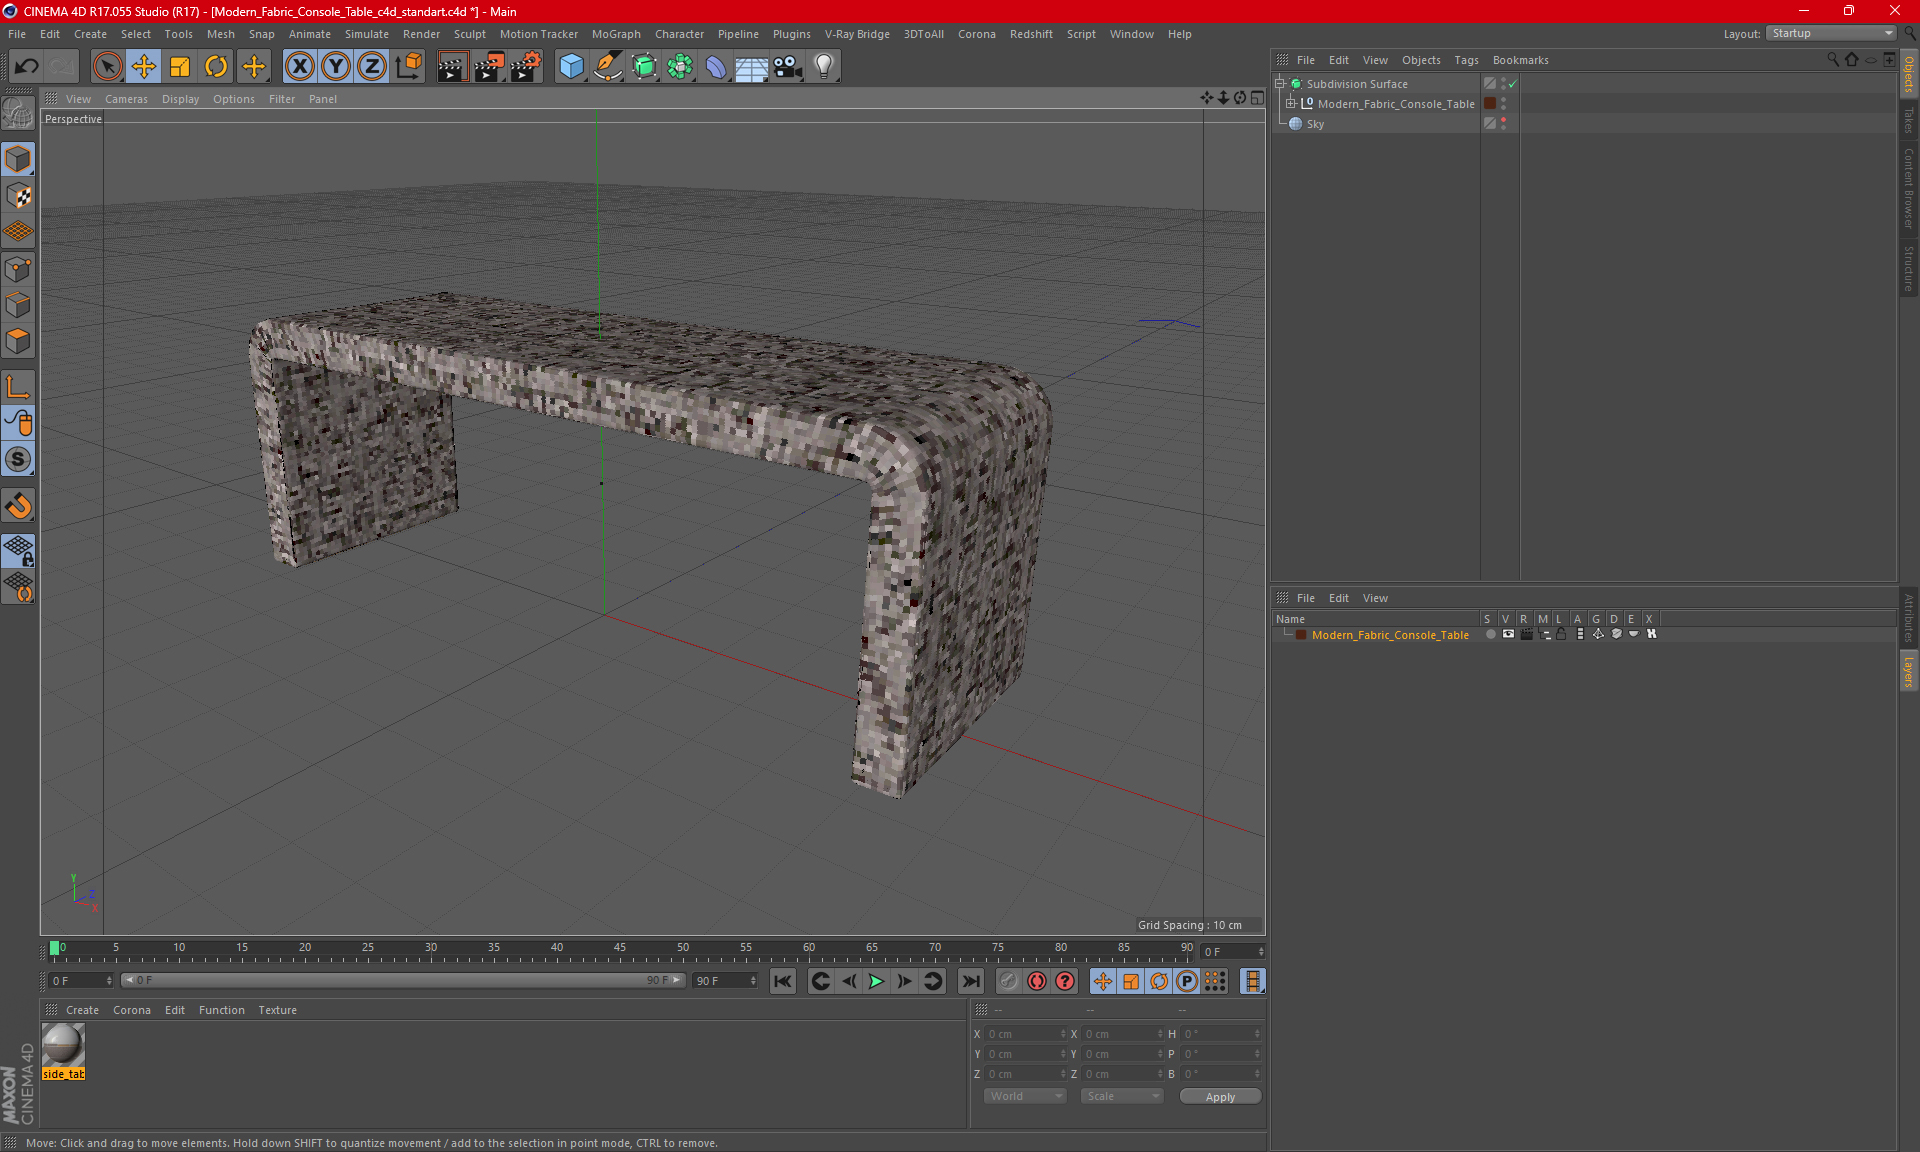
Task: Click the Light object icon
Action: 823,67
